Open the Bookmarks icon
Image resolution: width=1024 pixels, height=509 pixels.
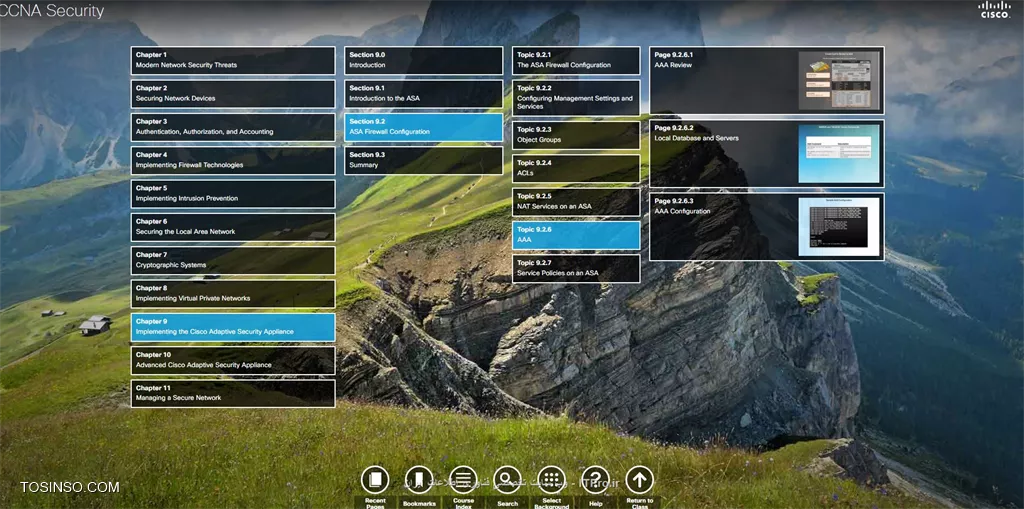click(x=419, y=480)
